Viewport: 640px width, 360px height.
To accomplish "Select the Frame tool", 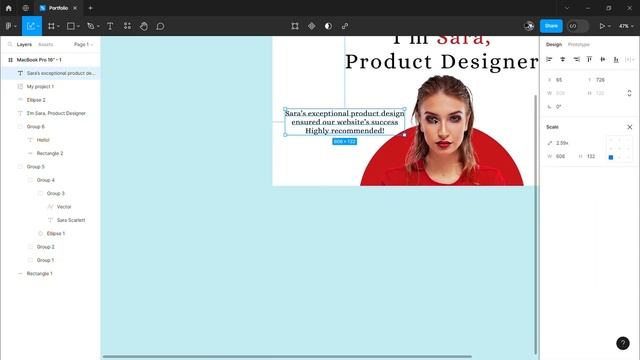I will [x=51, y=26].
